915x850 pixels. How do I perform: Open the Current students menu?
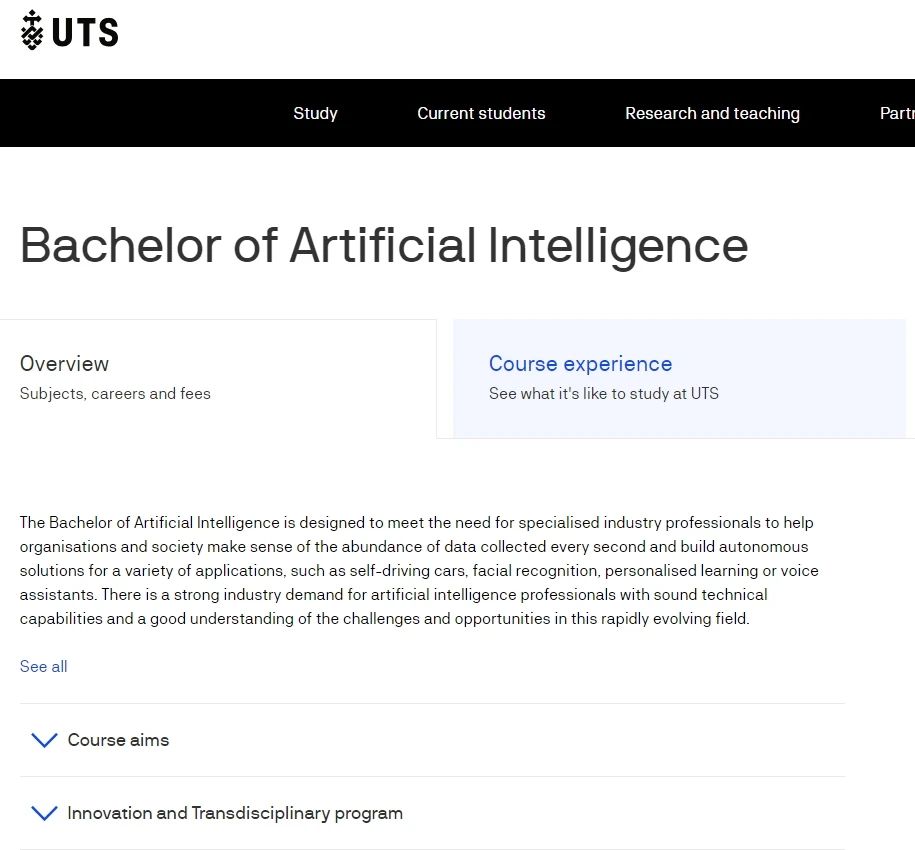(481, 113)
